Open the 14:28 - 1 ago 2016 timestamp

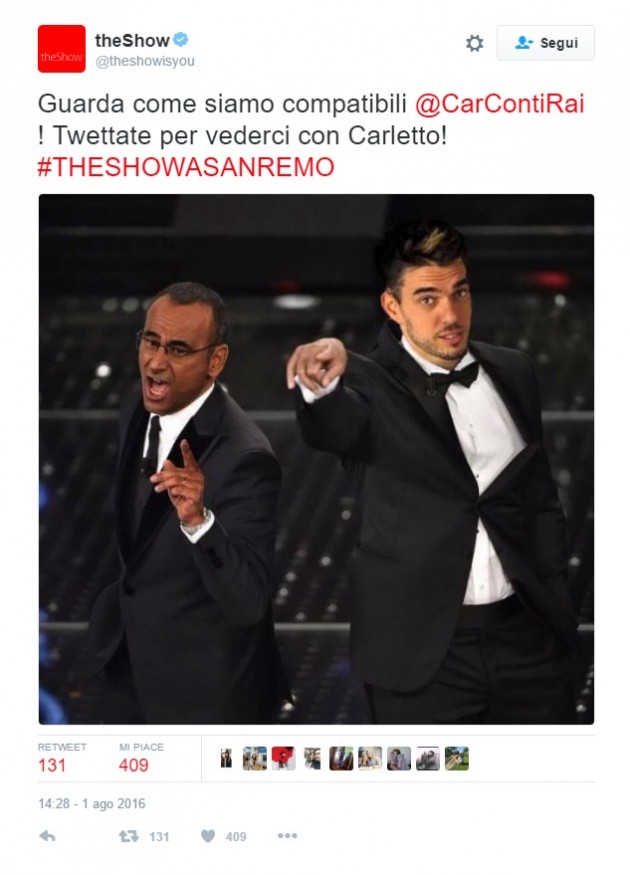click(x=92, y=804)
